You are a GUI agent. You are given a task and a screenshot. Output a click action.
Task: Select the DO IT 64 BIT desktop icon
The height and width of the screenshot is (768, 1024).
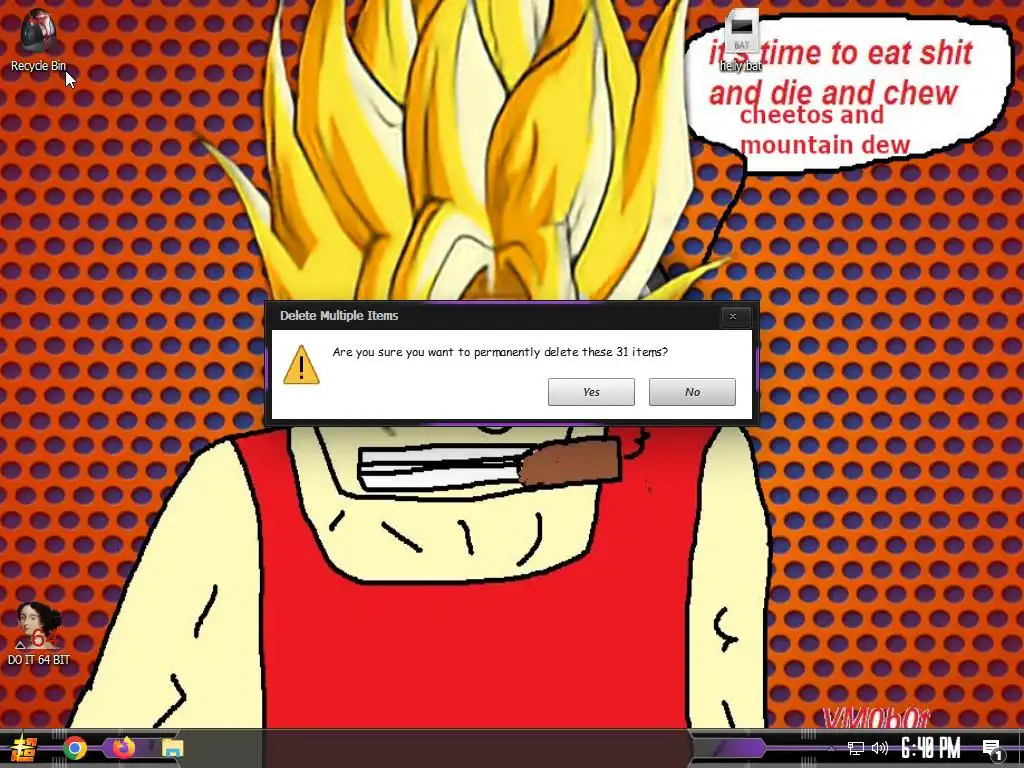pyautogui.click(x=39, y=633)
